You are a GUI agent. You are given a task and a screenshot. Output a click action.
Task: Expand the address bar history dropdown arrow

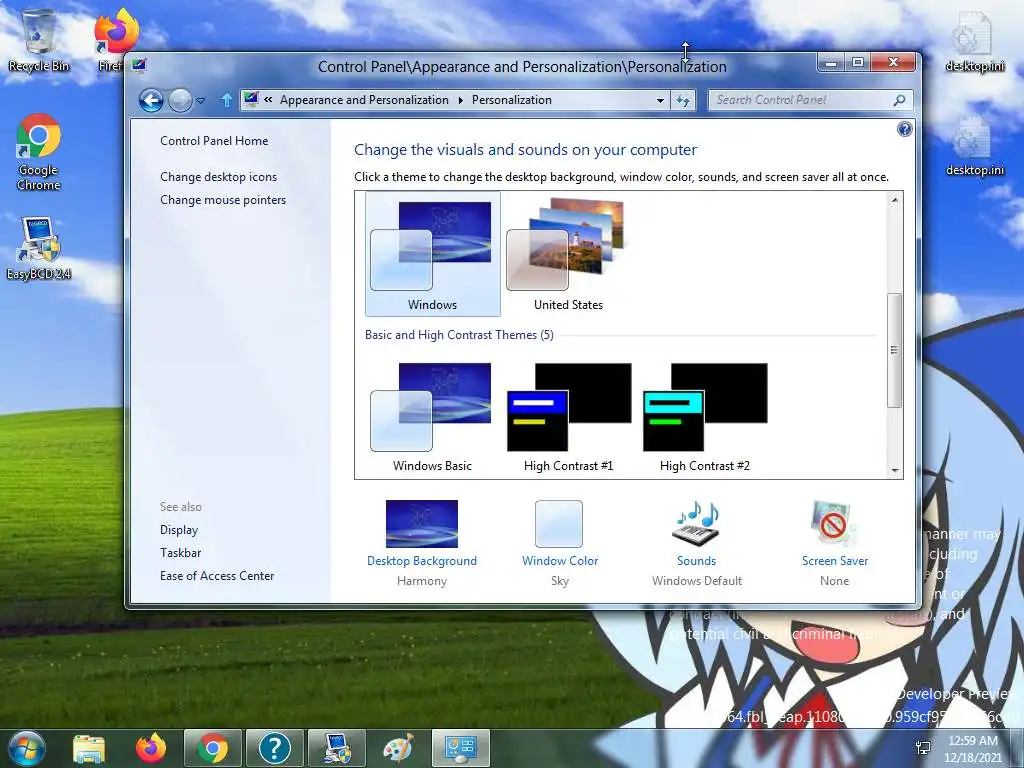(x=660, y=101)
